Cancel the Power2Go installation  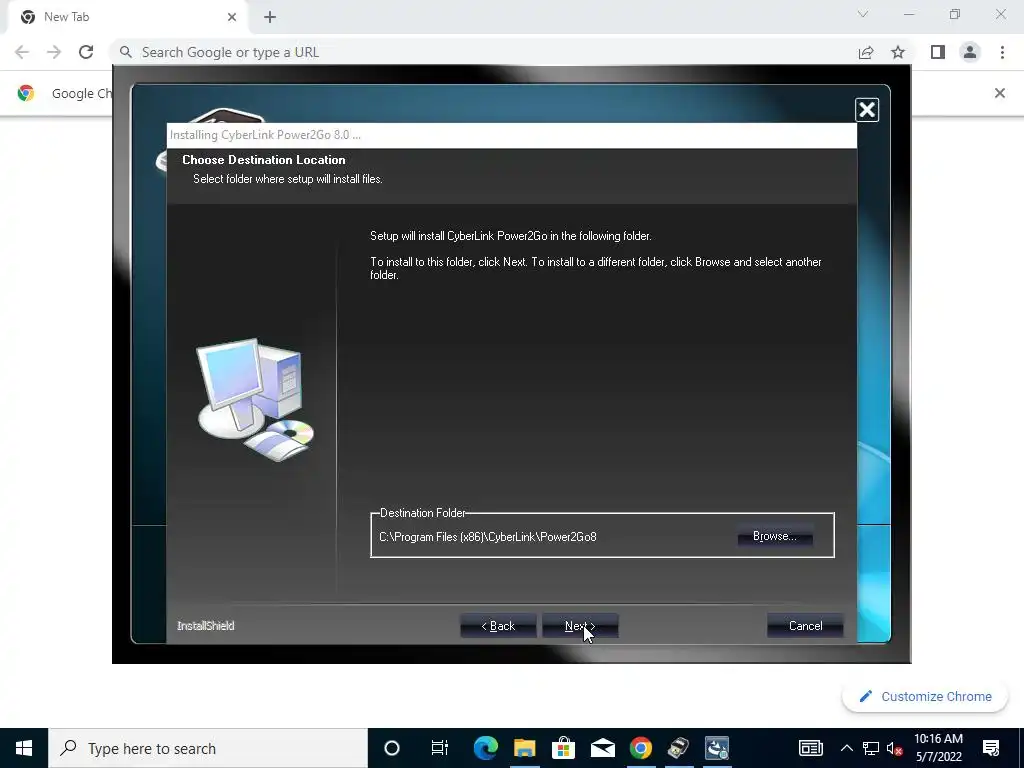(x=805, y=626)
